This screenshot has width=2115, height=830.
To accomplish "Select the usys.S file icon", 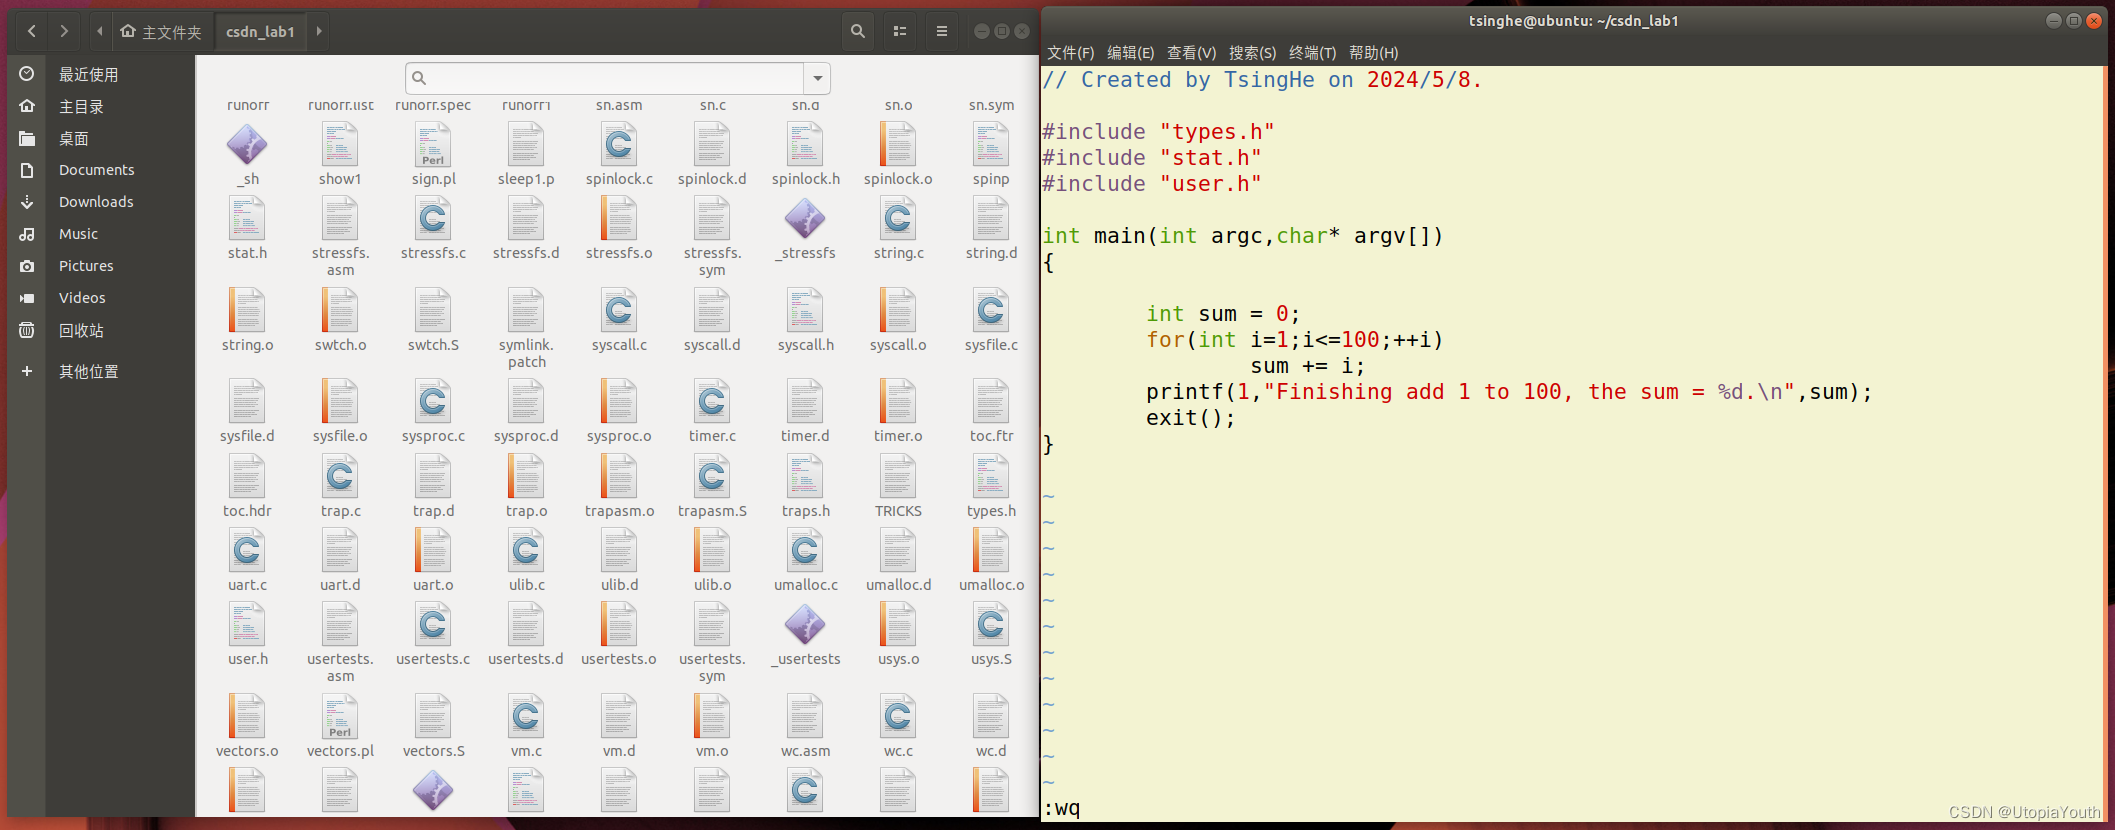I will click(991, 626).
